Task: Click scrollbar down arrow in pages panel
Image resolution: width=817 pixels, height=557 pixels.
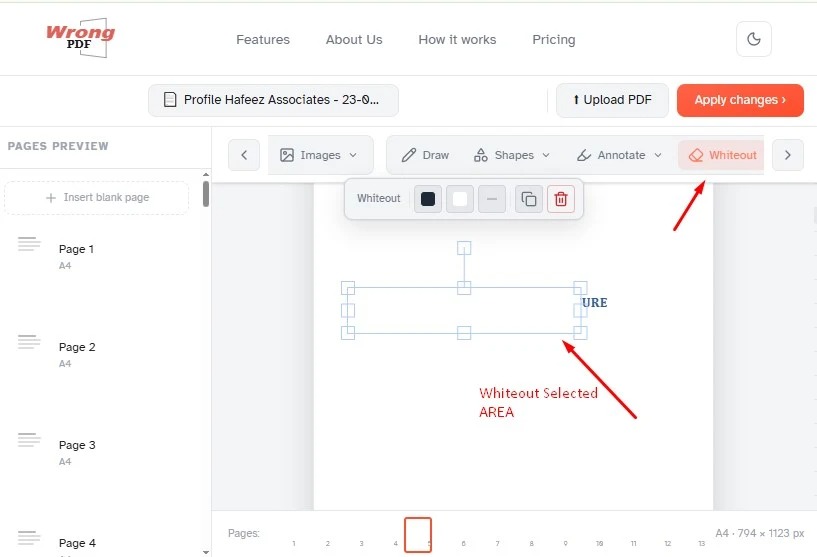Action: (x=206, y=552)
